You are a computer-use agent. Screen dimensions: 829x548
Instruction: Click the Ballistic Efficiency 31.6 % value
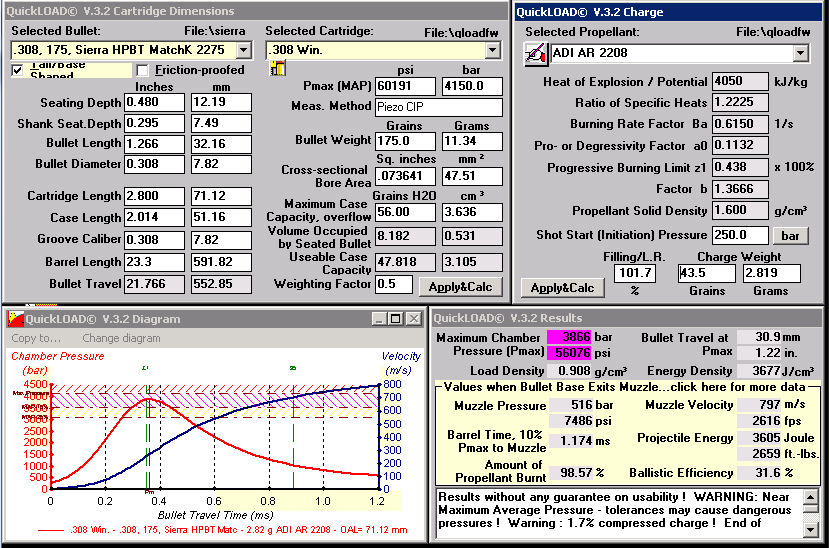coord(759,472)
